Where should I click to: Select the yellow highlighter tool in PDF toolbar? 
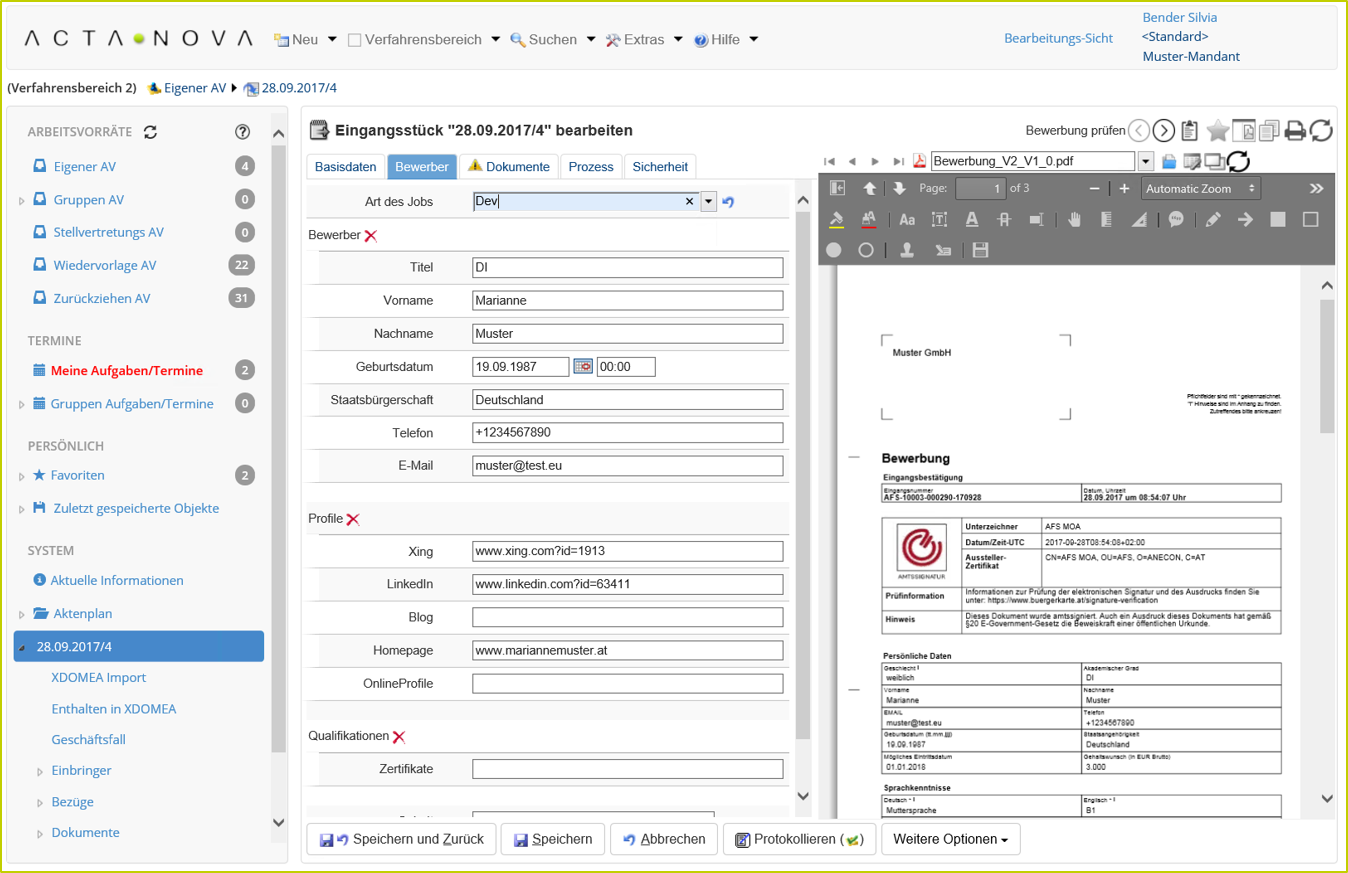click(837, 220)
